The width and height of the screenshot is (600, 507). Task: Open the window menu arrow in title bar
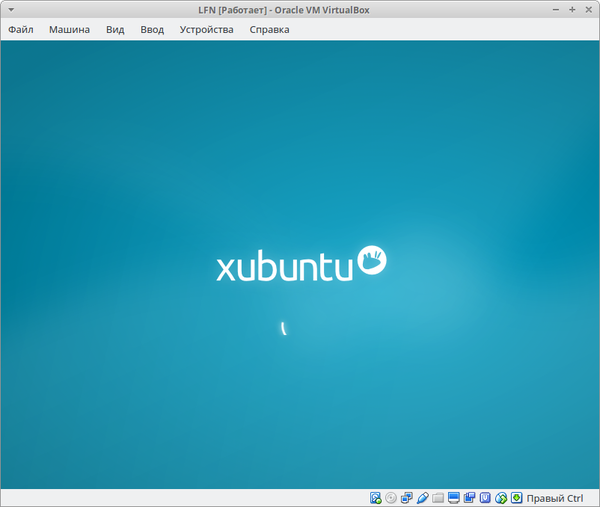[10, 9]
